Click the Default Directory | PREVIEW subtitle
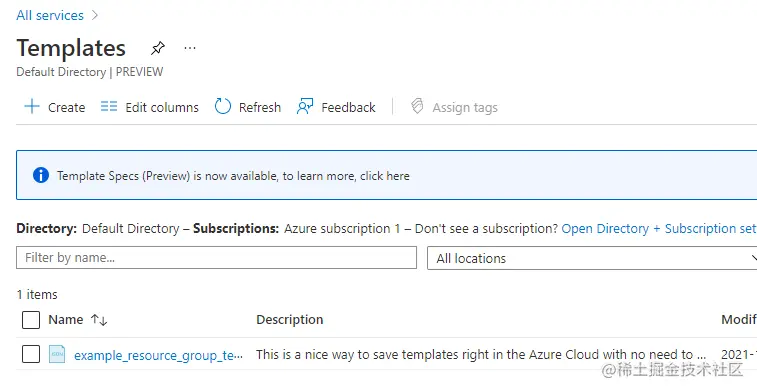 90,72
